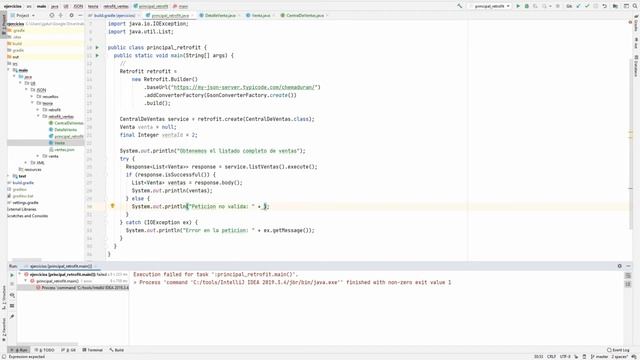640x360 pixels.
Task: Open the Event Log button
Action: [x=618, y=350]
